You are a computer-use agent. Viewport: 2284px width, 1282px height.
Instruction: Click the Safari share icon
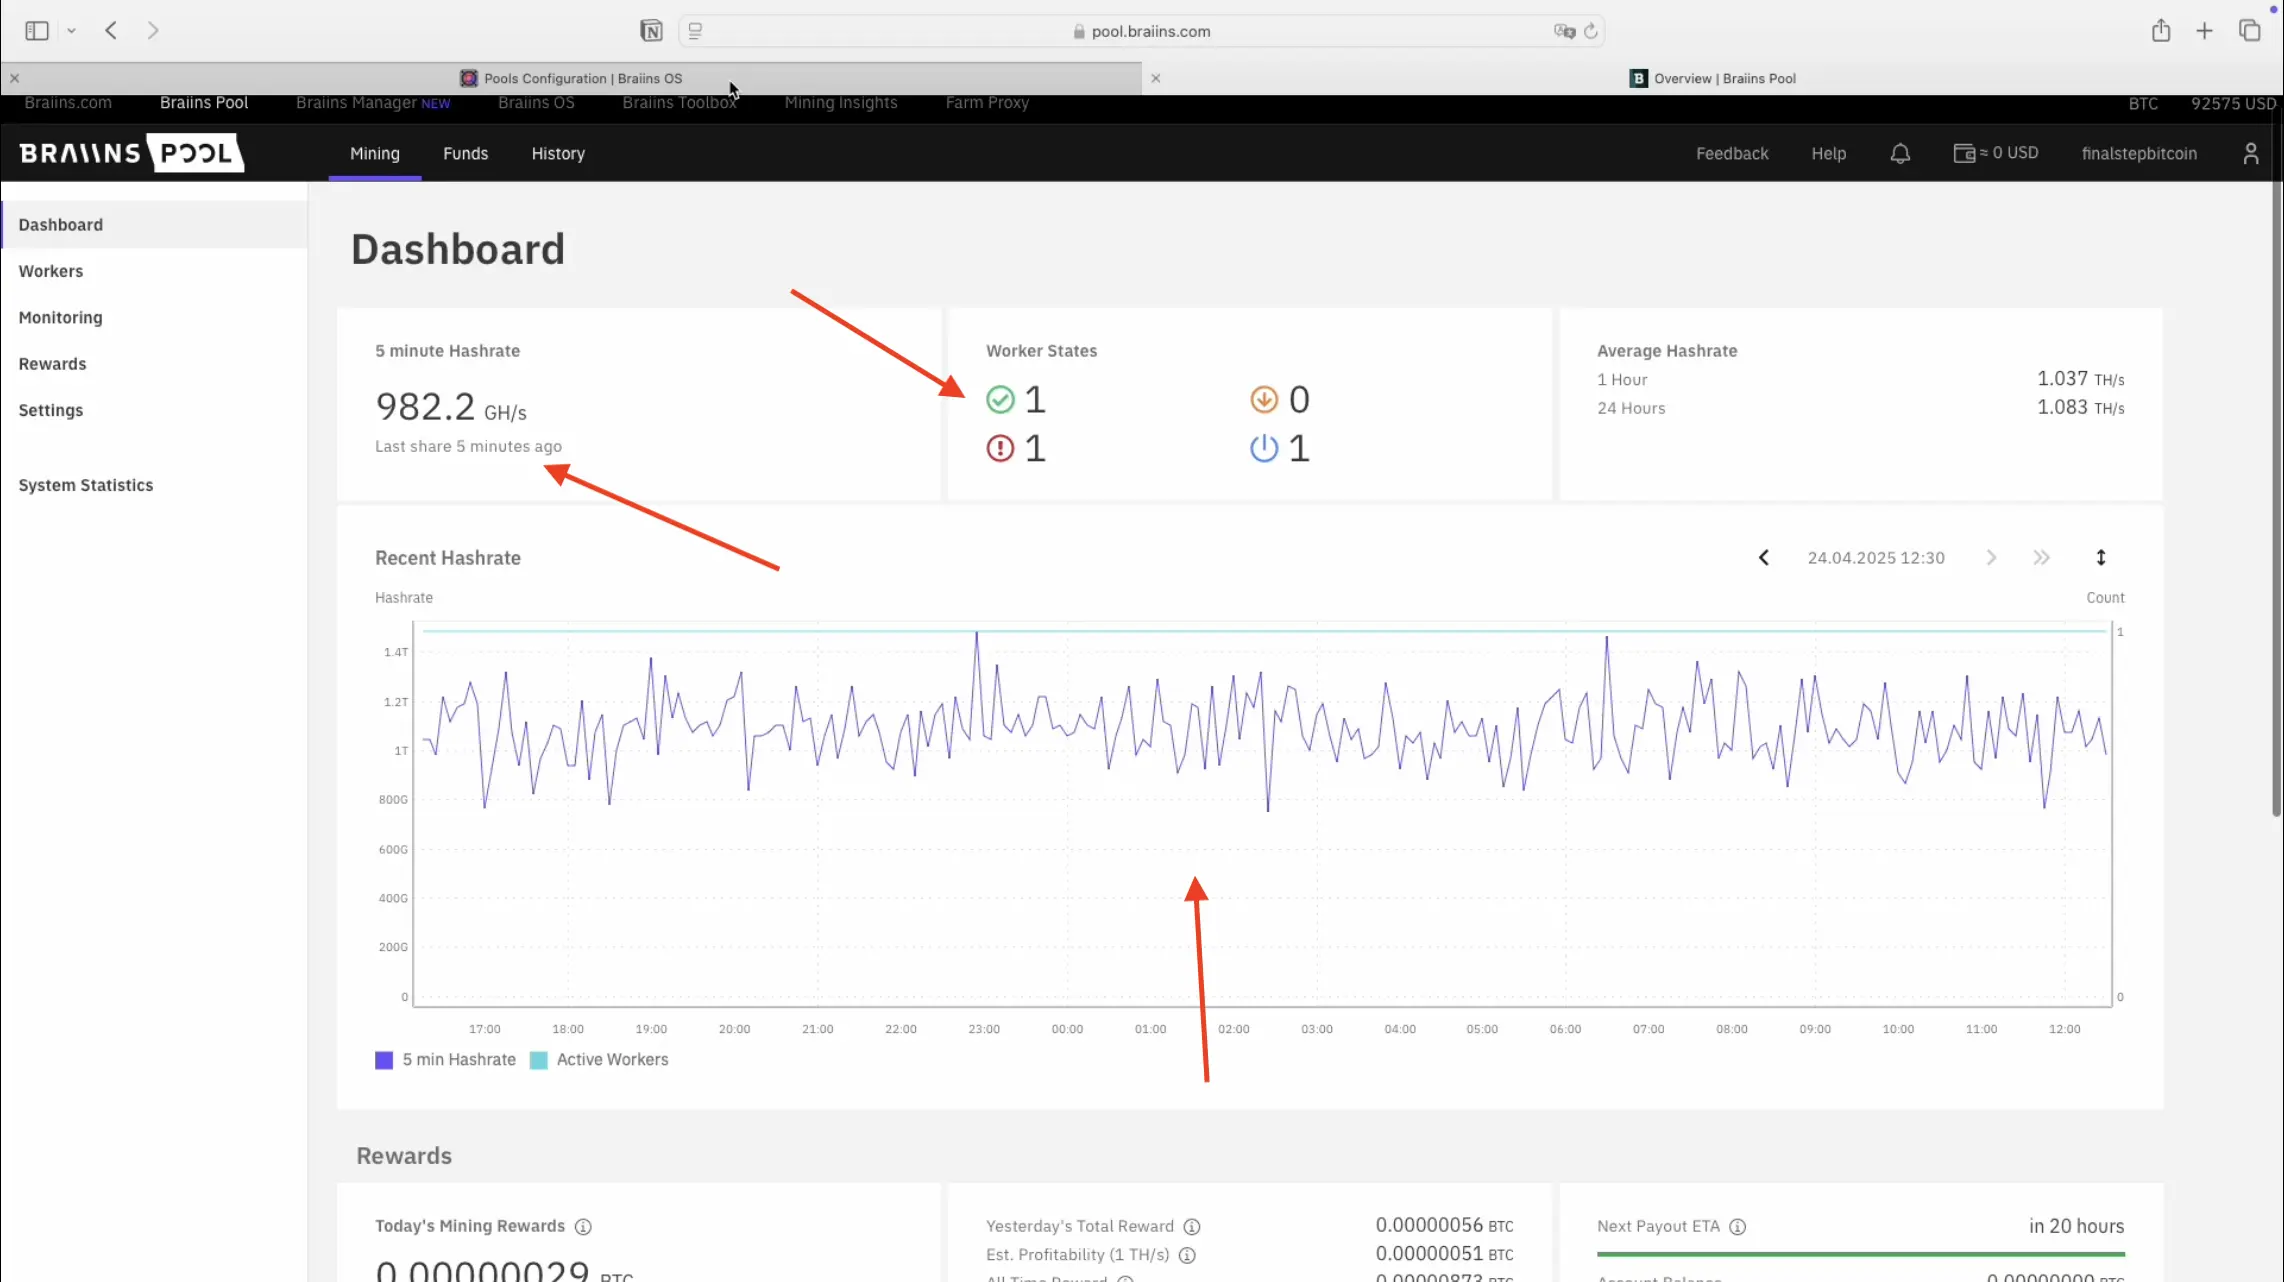2161,31
